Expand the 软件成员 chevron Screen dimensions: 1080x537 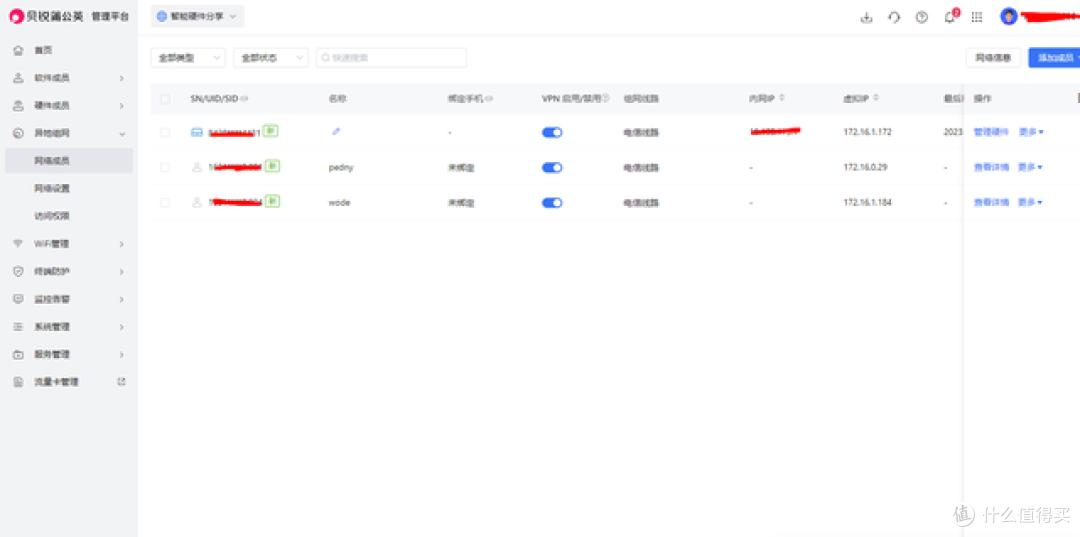point(122,78)
